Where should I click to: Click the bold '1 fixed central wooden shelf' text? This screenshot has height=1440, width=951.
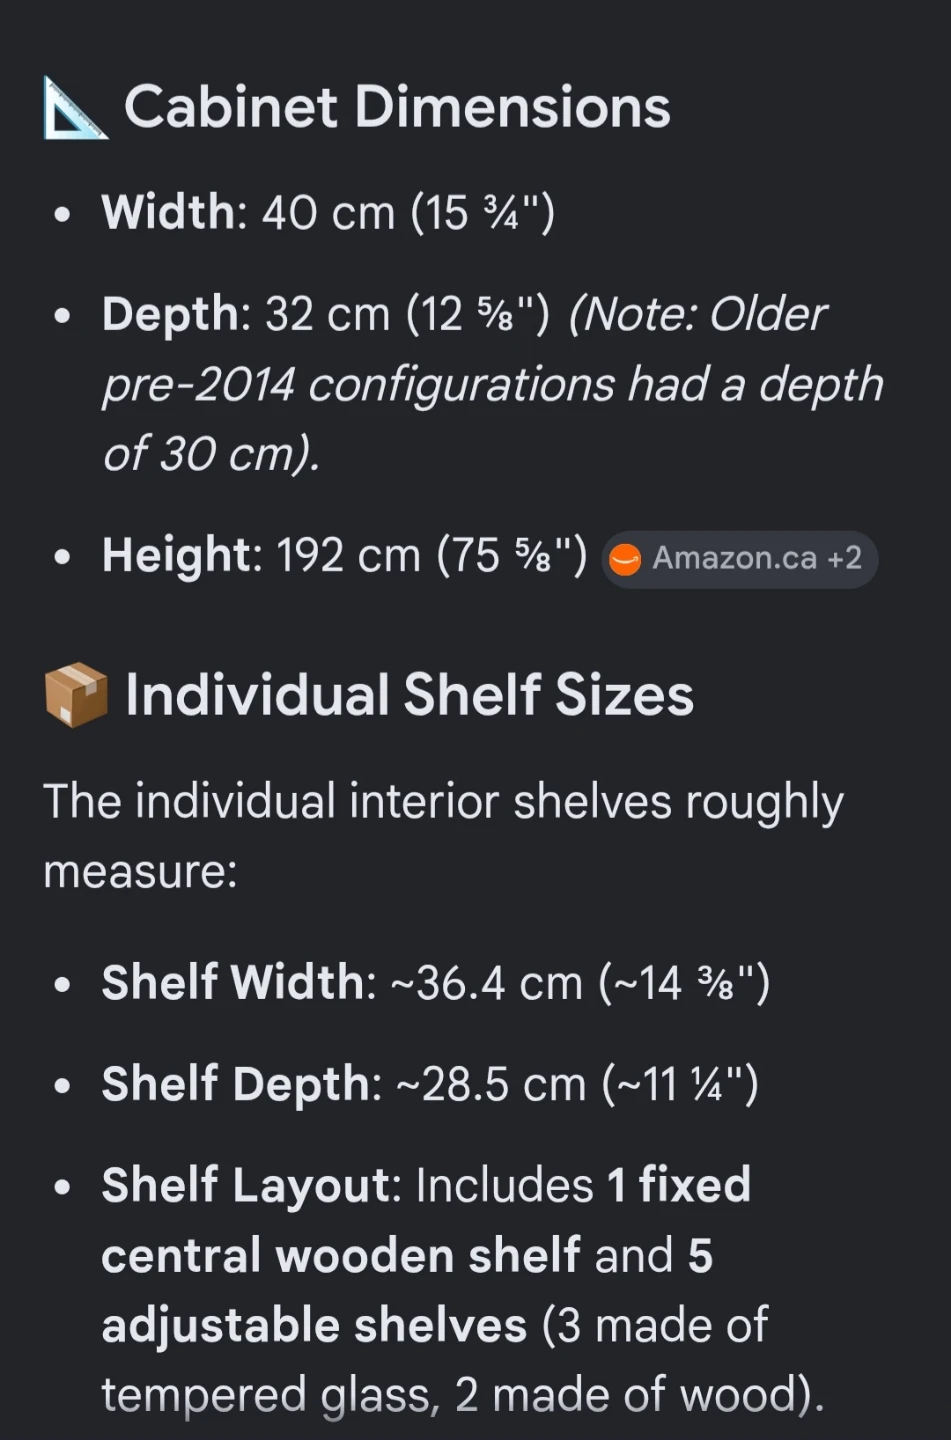(426, 1220)
